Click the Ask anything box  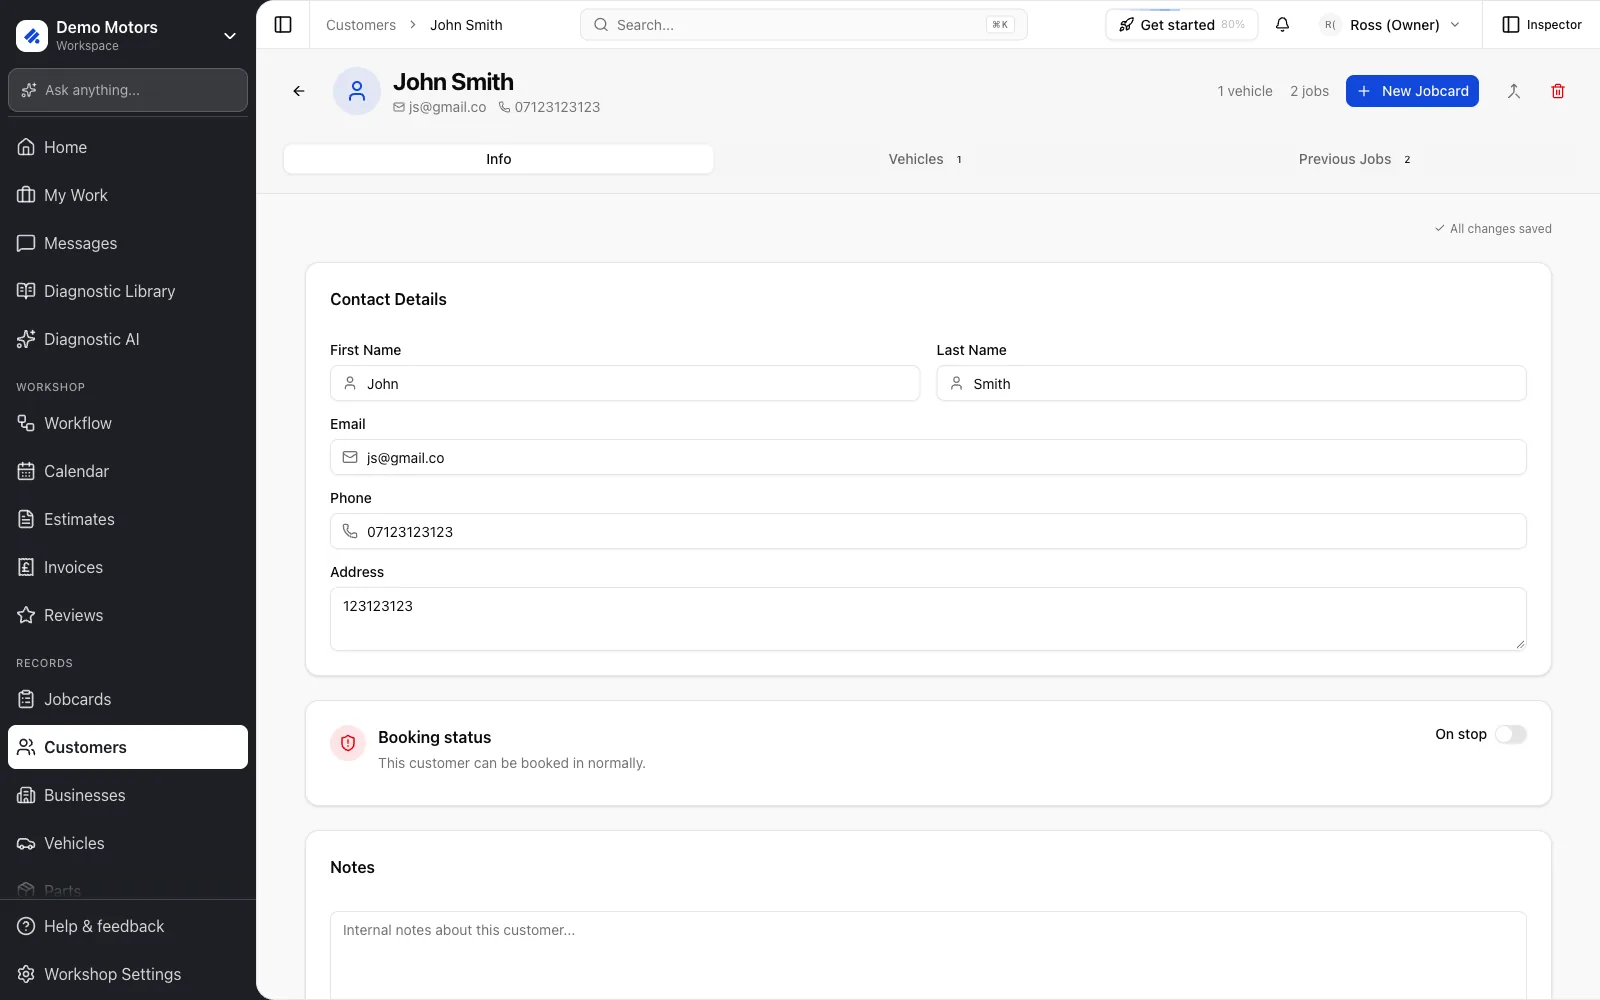[x=128, y=90]
